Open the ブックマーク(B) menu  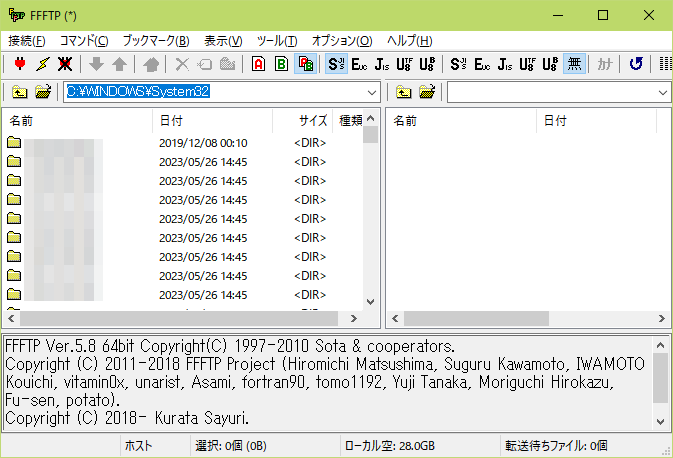click(x=156, y=41)
